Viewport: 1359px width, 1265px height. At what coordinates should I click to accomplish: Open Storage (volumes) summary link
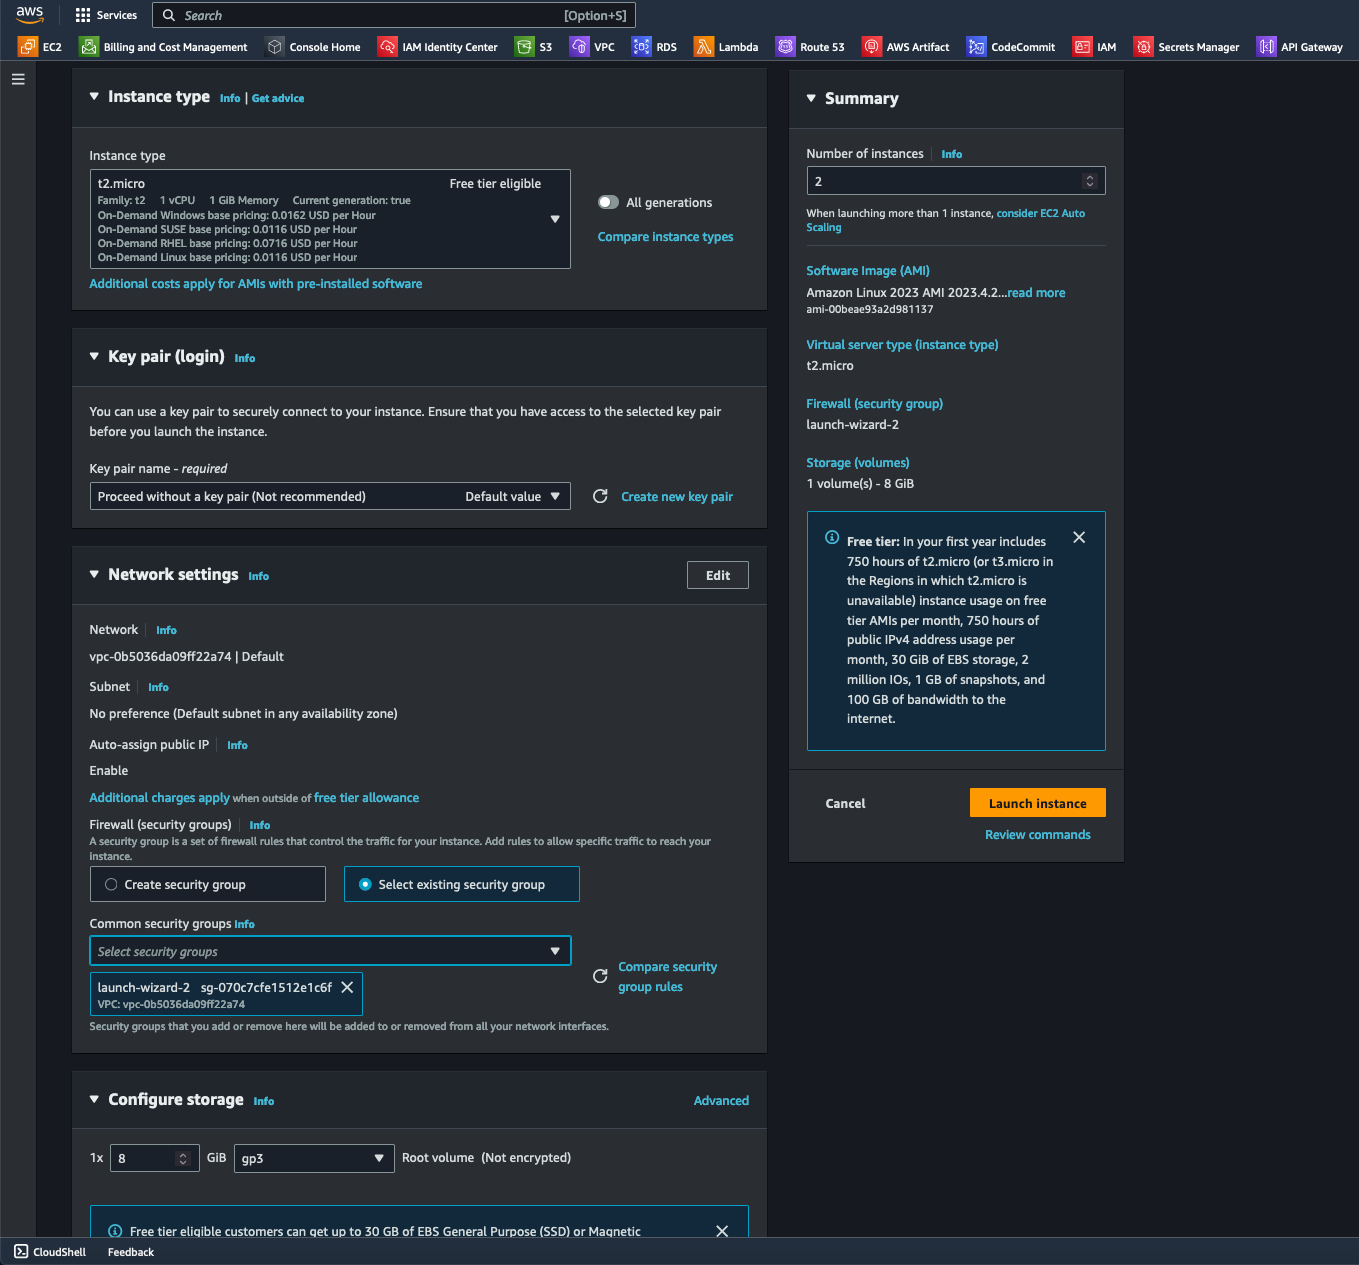point(858,463)
